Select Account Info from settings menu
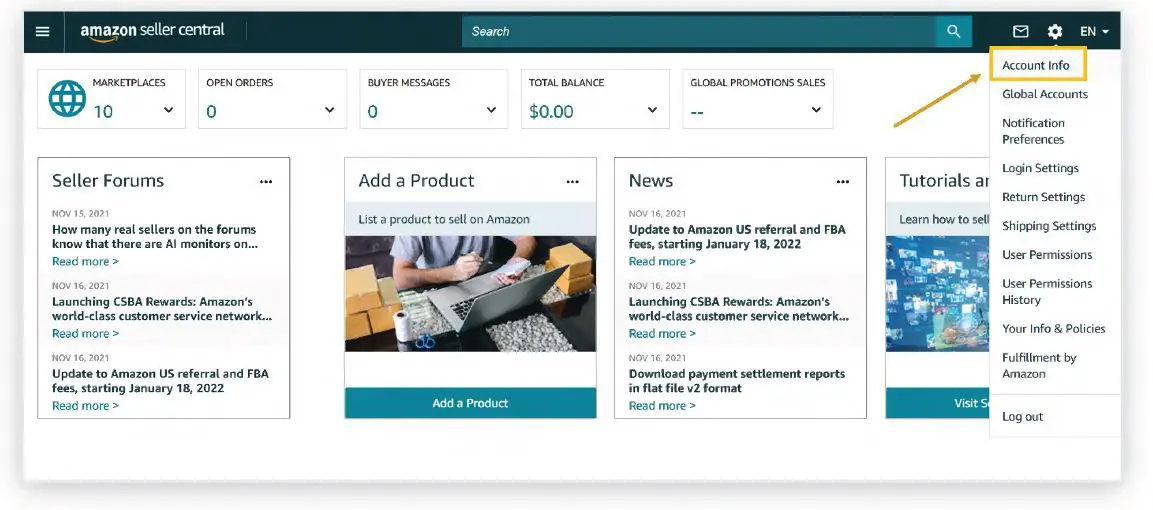Image resolution: width=1153 pixels, height=510 pixels. (x=1038, y=65)
